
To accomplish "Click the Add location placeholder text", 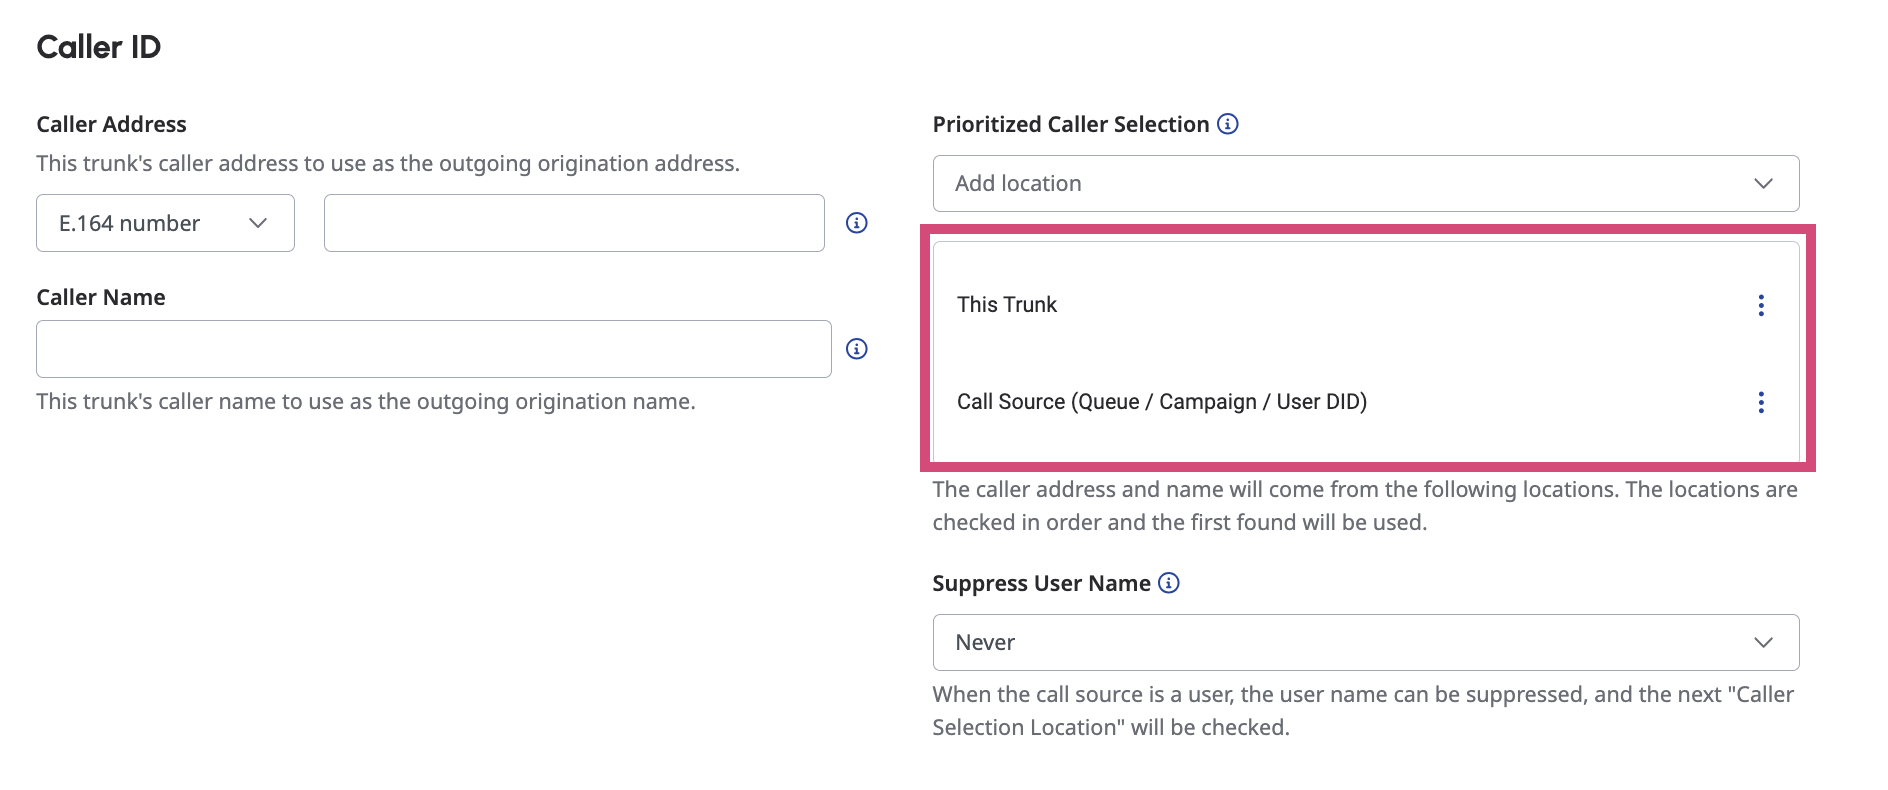I will click(x=1017, y=183).
